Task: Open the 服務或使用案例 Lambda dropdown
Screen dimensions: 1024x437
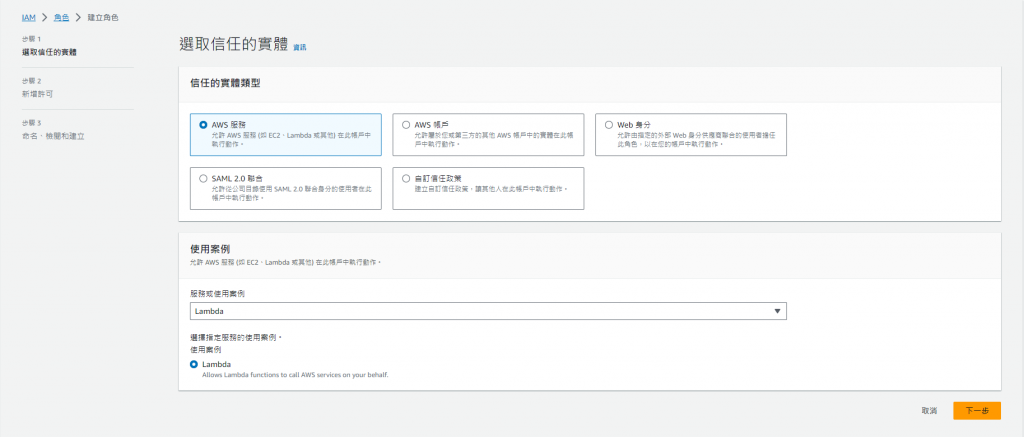Action: click(x=488, y=311)
